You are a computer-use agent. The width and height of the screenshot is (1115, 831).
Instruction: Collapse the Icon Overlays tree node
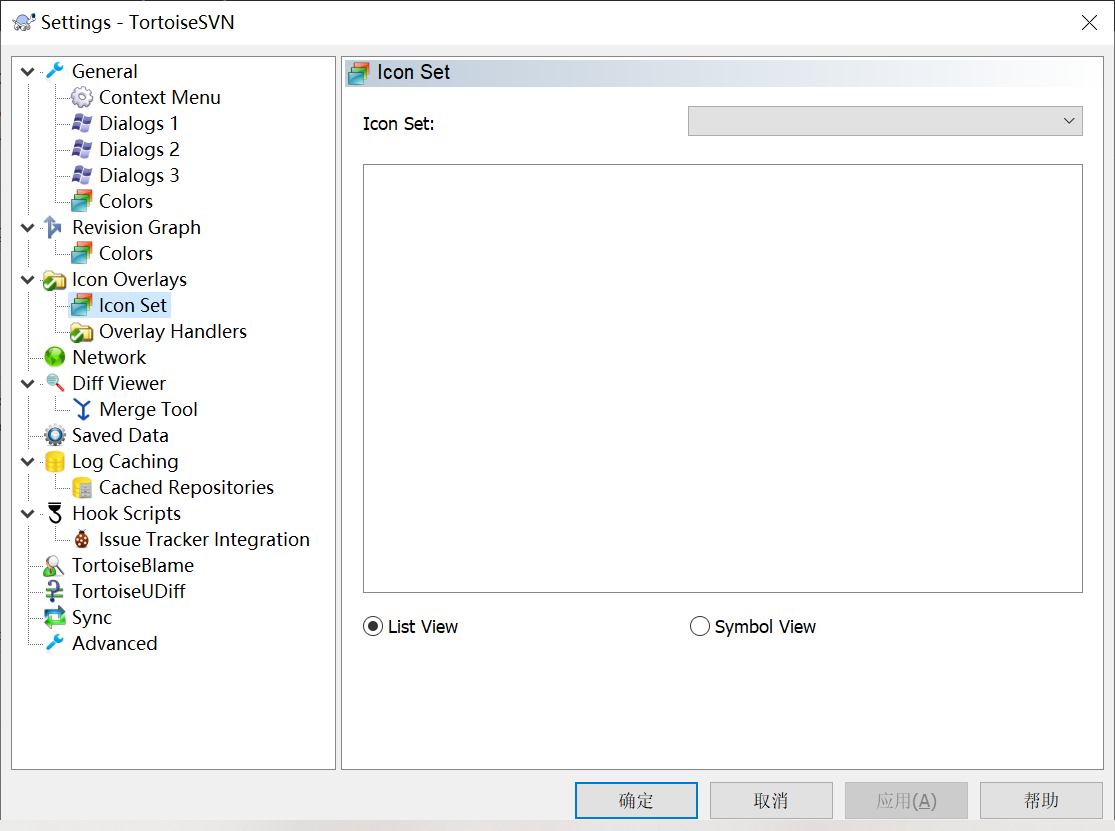pyautogui.click(x=28, y=279)
